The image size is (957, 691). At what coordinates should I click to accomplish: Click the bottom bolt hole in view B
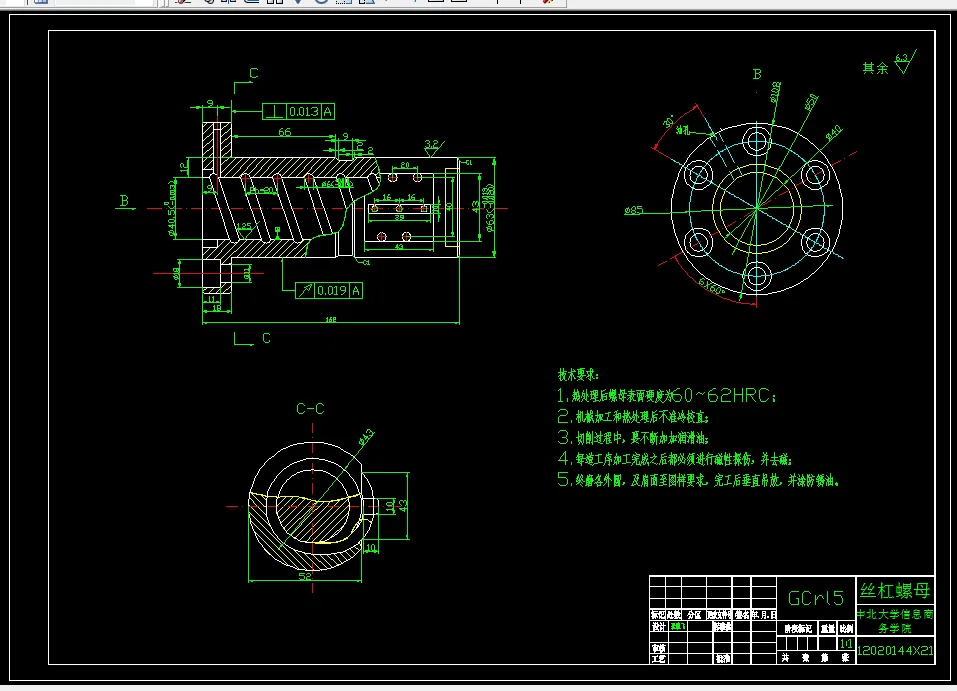tap(757, 276)
